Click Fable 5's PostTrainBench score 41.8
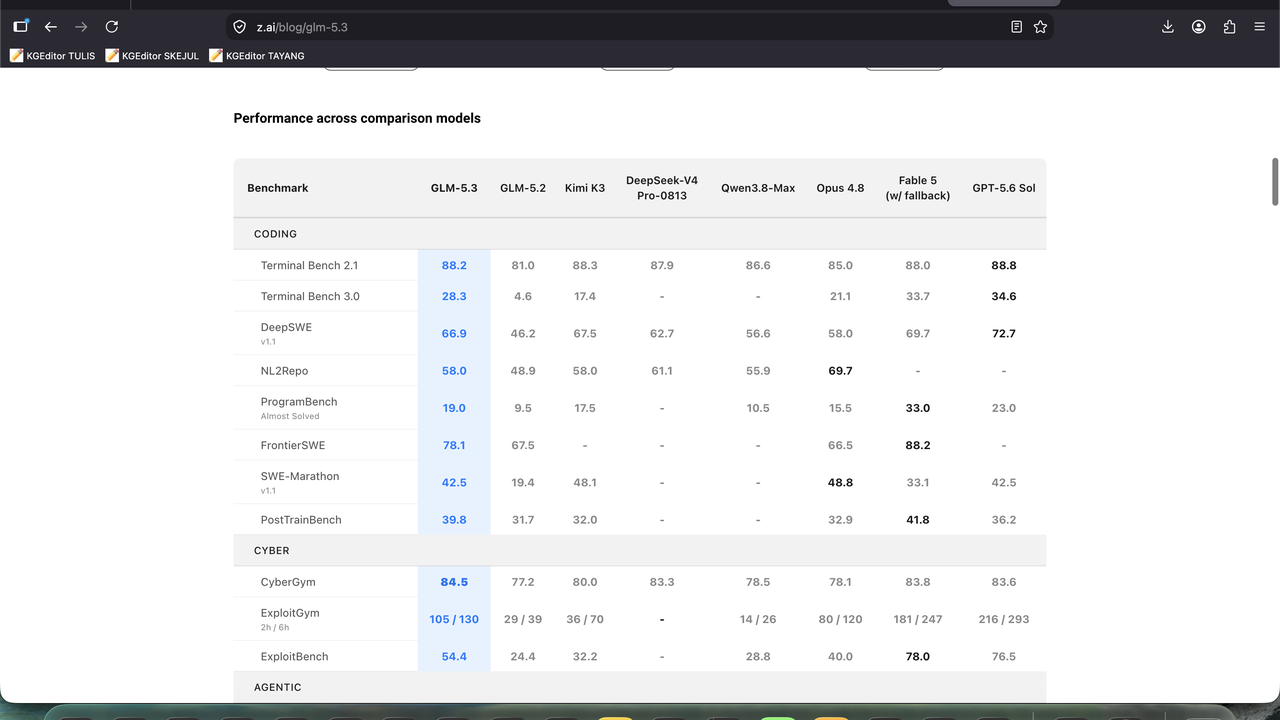This screenshot has width=1280, height=720. [x=918, y=520]
